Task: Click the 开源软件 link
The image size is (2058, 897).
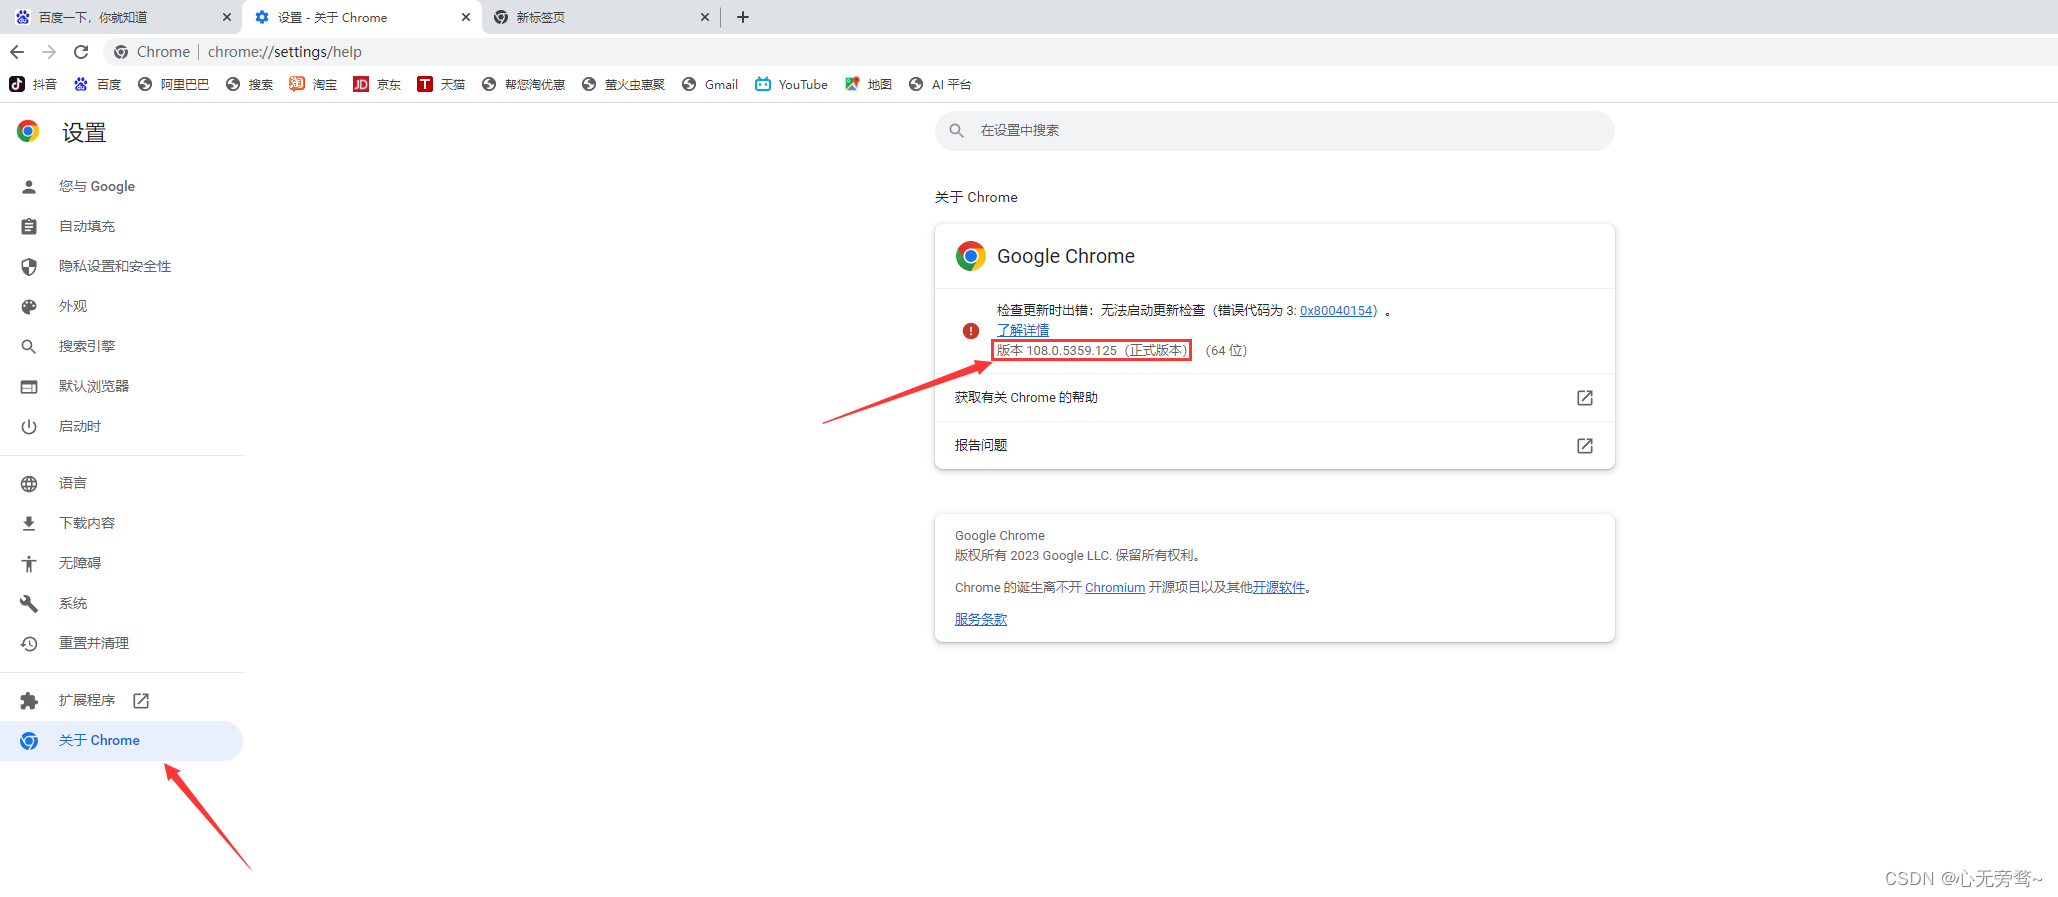Action: (1279, 588)
